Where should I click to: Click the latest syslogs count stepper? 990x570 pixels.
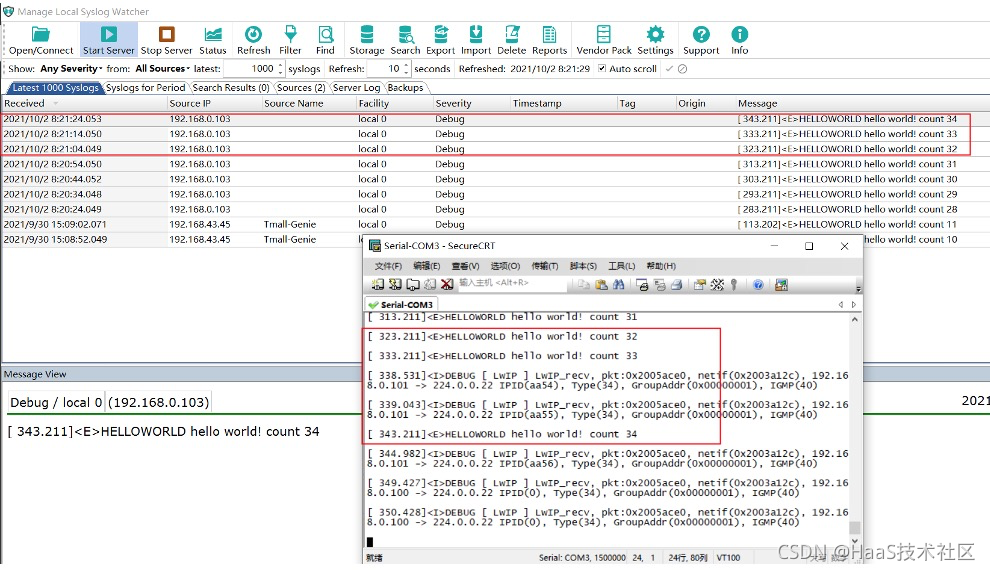pos(280,68)
